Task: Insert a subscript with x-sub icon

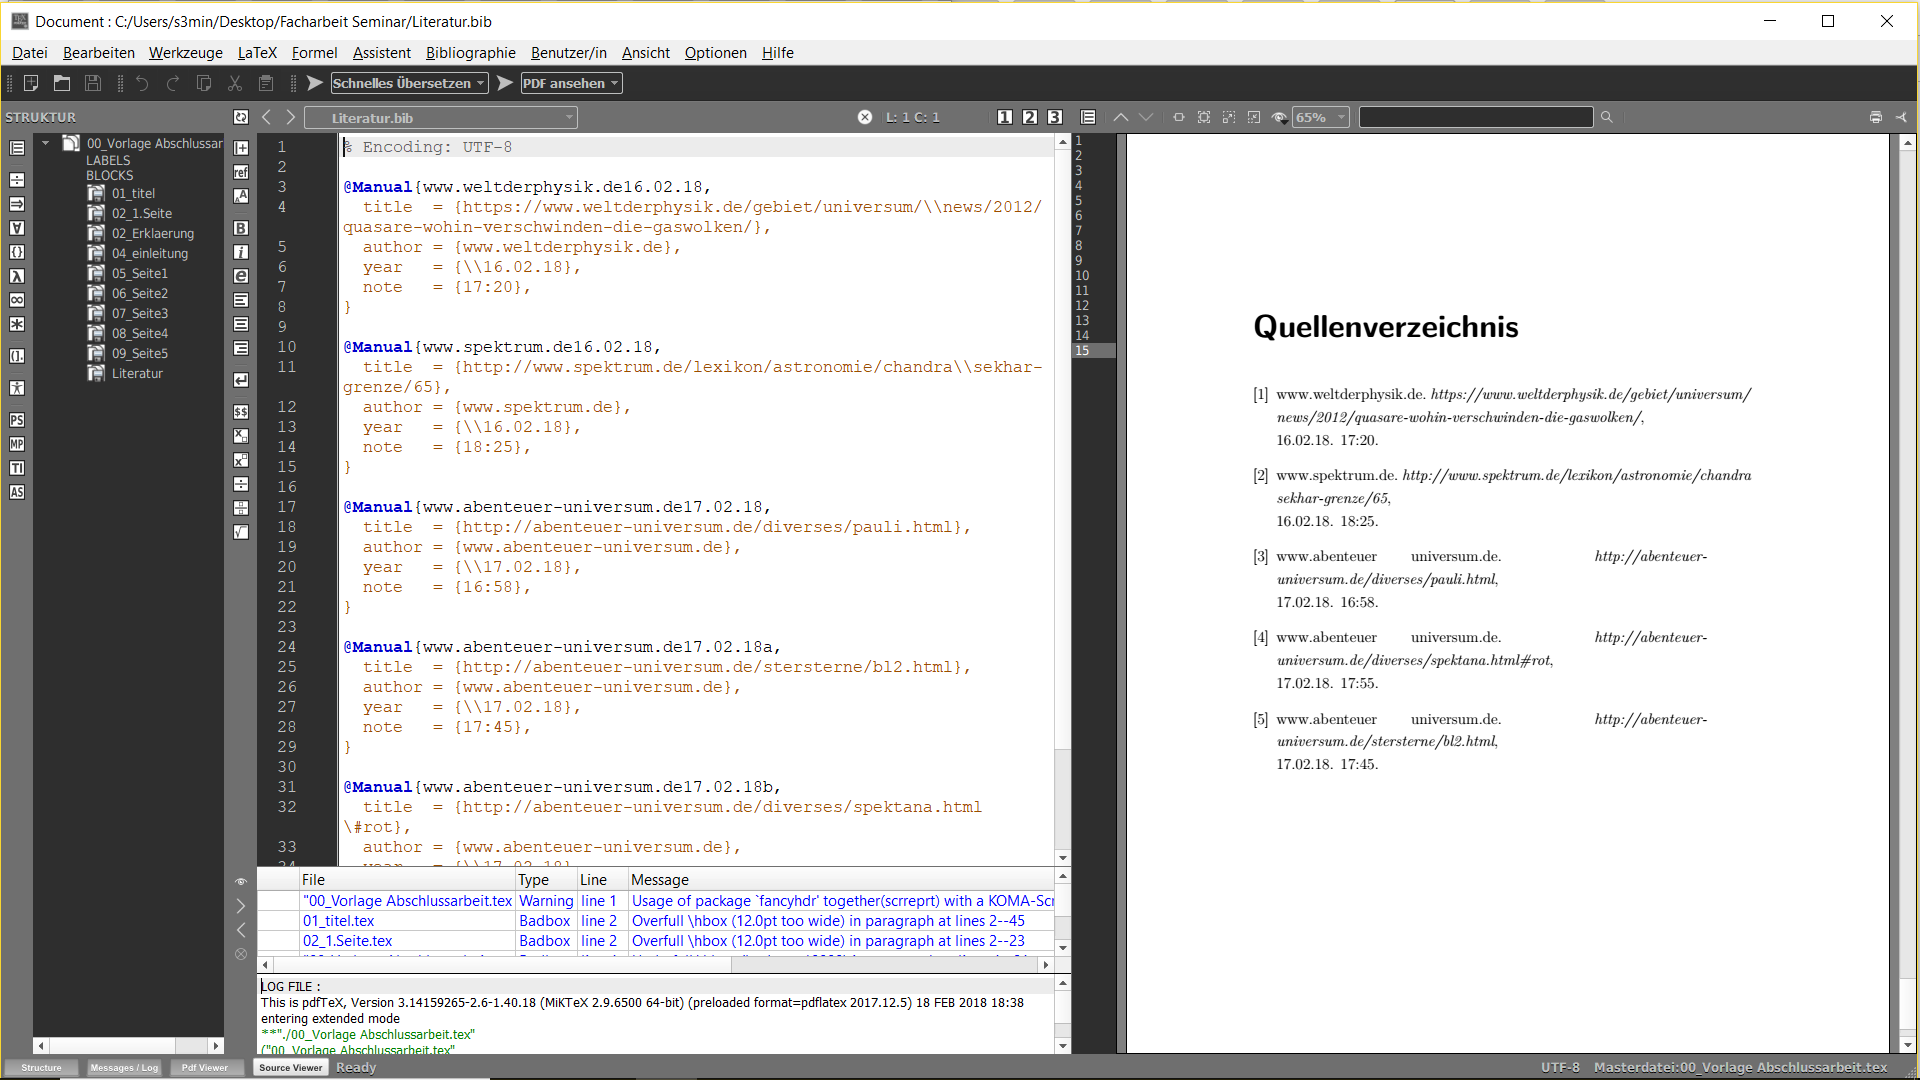Action: click(241, 436)
